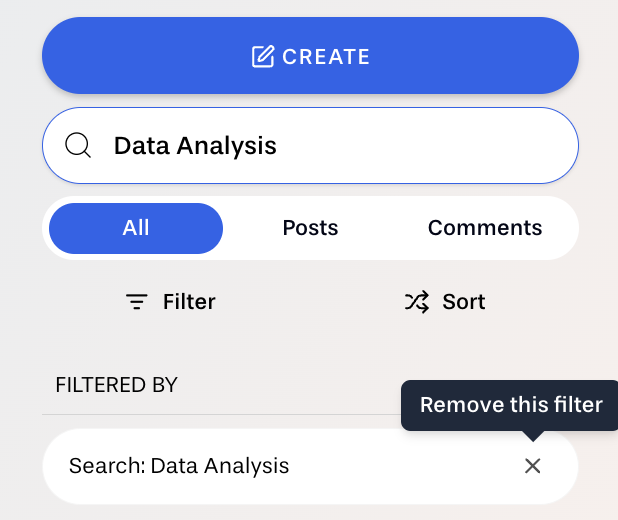
Task: Remove the Data Analysis filter with X
Action: (x=532, y=466)
